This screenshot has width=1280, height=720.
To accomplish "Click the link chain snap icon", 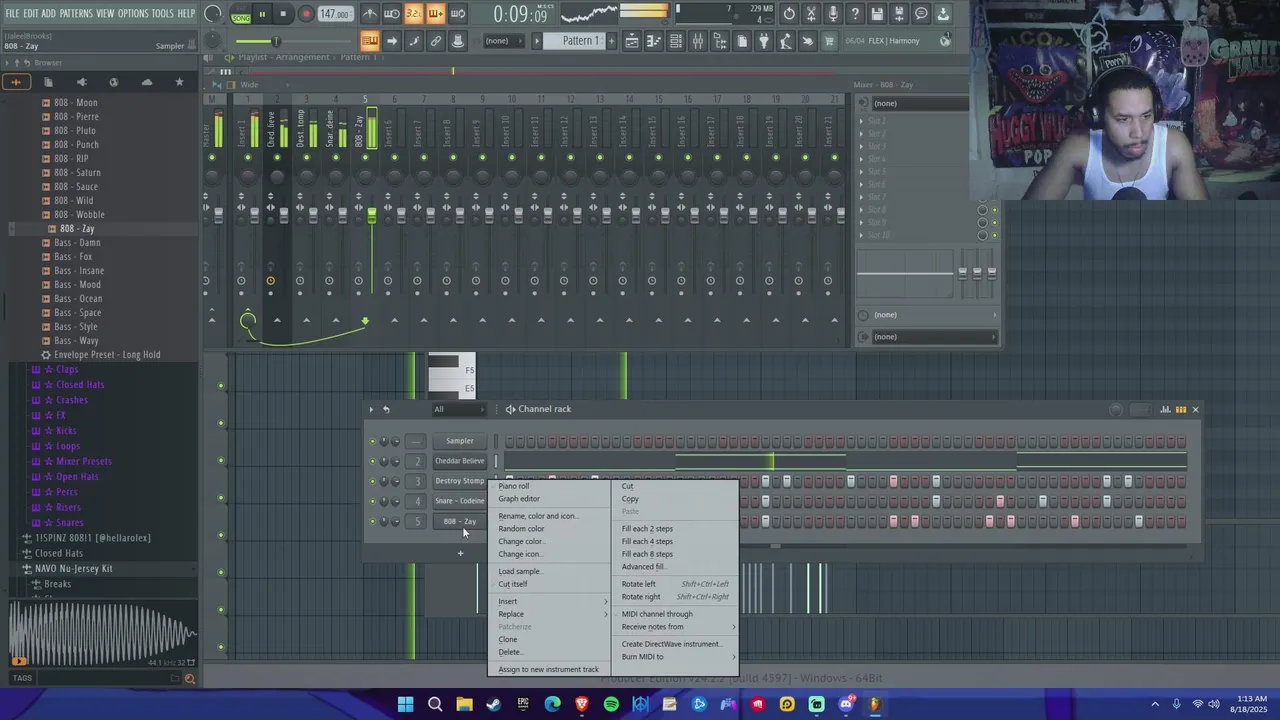I will click(x=436, y=41).
